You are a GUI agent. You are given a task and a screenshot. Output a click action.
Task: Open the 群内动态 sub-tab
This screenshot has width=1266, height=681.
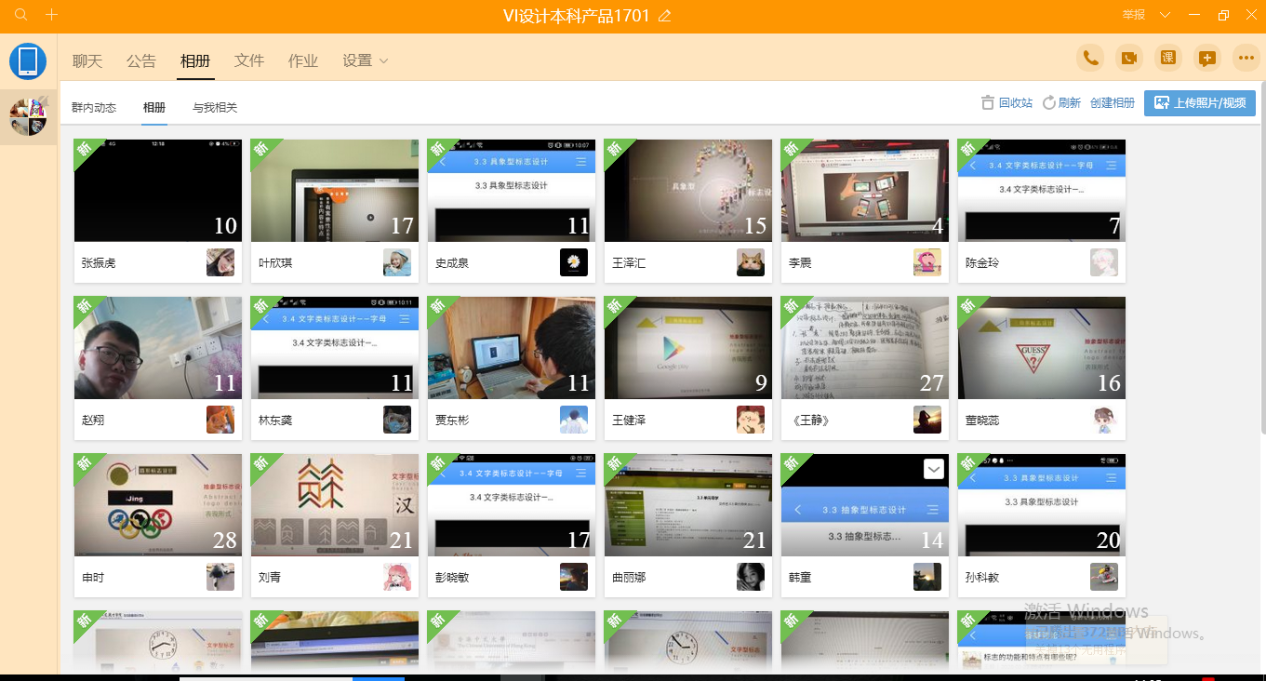[x=94, y=108]
